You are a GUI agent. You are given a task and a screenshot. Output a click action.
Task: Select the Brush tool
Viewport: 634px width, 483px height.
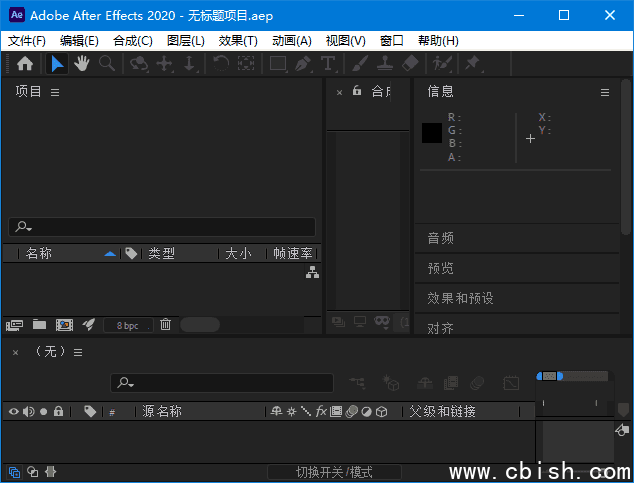coord(360,63)
